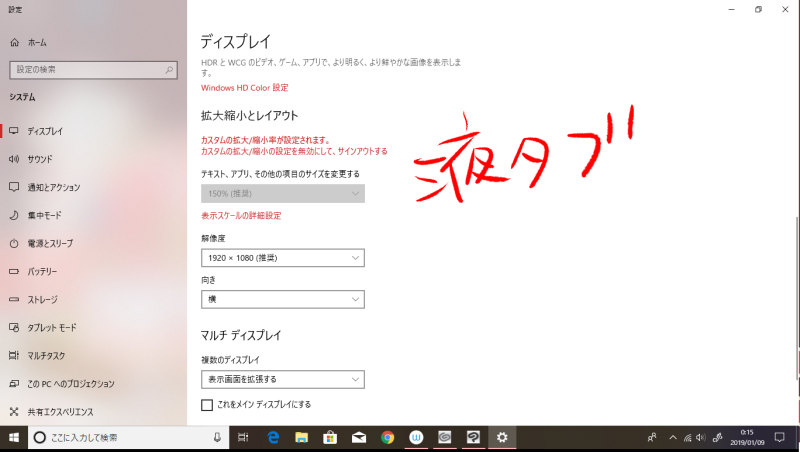Screen dimensions: 800x452
Task: Open the Windows Start menu
Action: 14,437
